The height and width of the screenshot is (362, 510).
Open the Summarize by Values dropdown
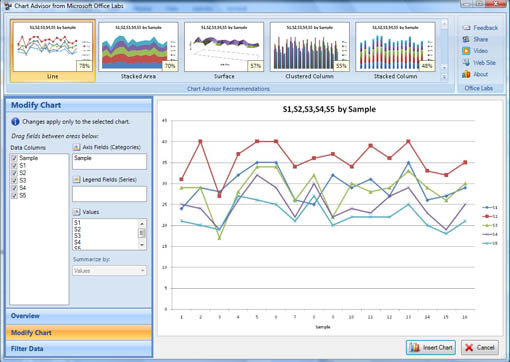pyautogui.click(x=109, y=270)
